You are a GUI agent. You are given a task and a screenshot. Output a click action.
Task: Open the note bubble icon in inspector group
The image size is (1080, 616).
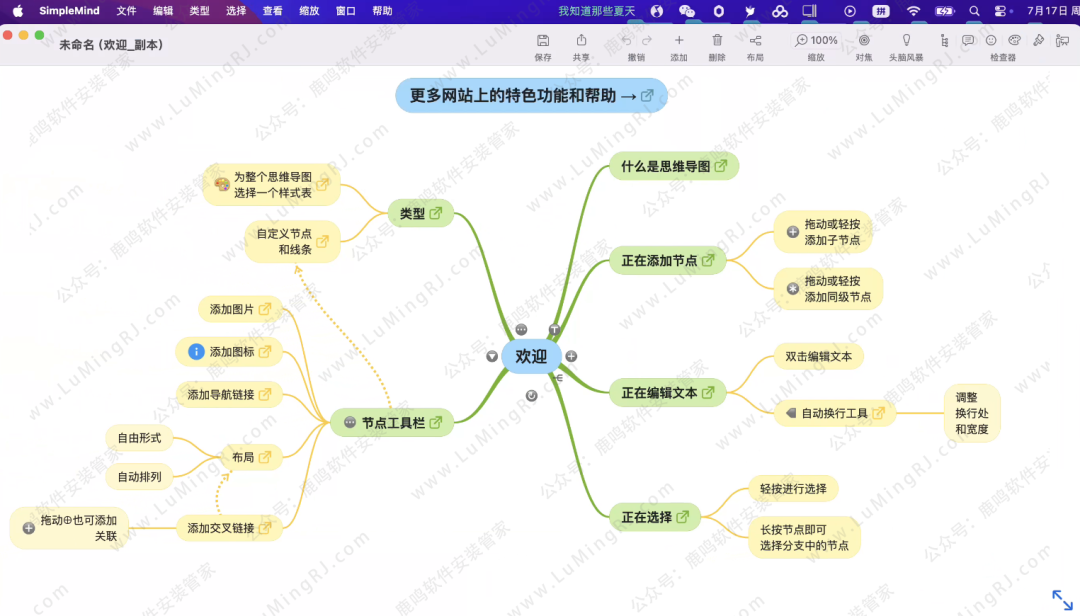pos(969,40)
